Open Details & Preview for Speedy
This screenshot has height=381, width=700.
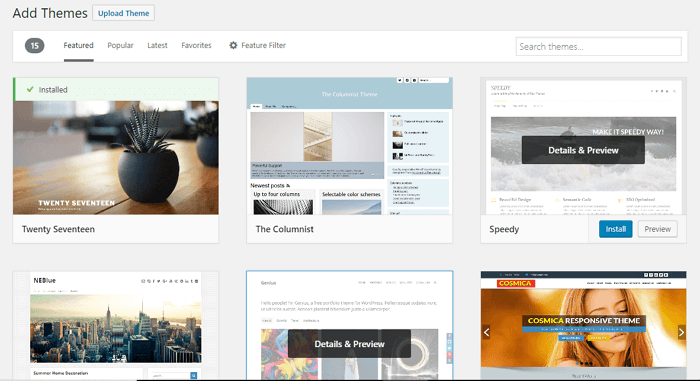[x=583, y=150]
